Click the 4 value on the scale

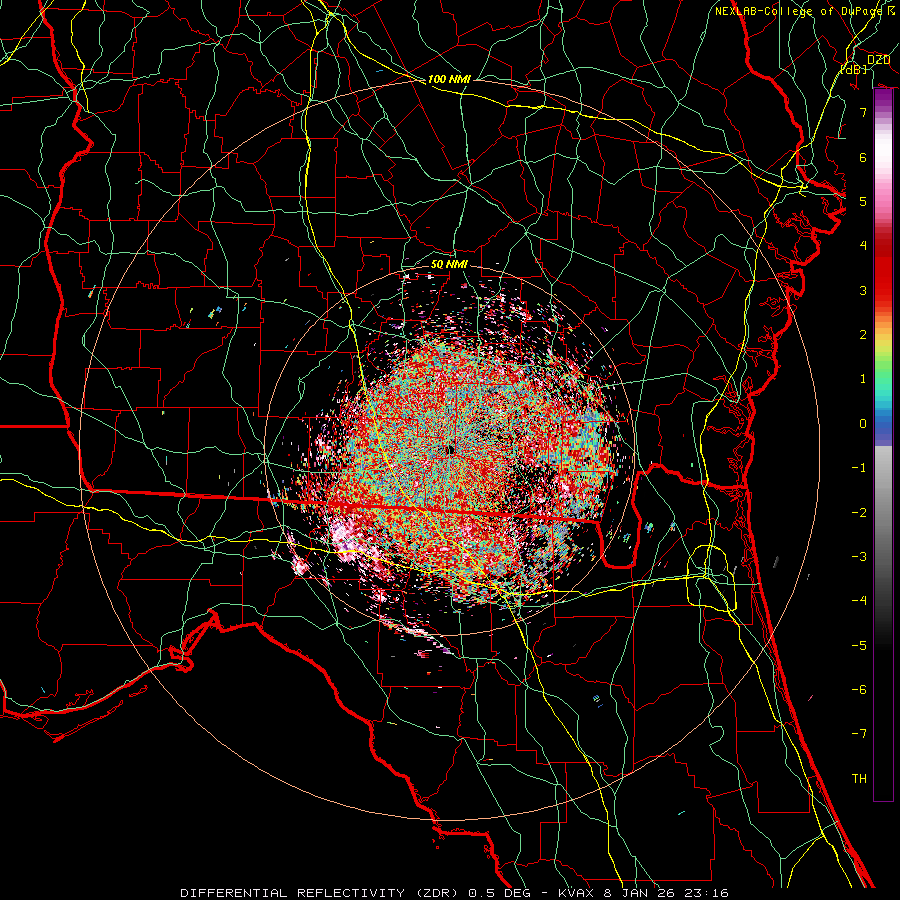(863, 246)
